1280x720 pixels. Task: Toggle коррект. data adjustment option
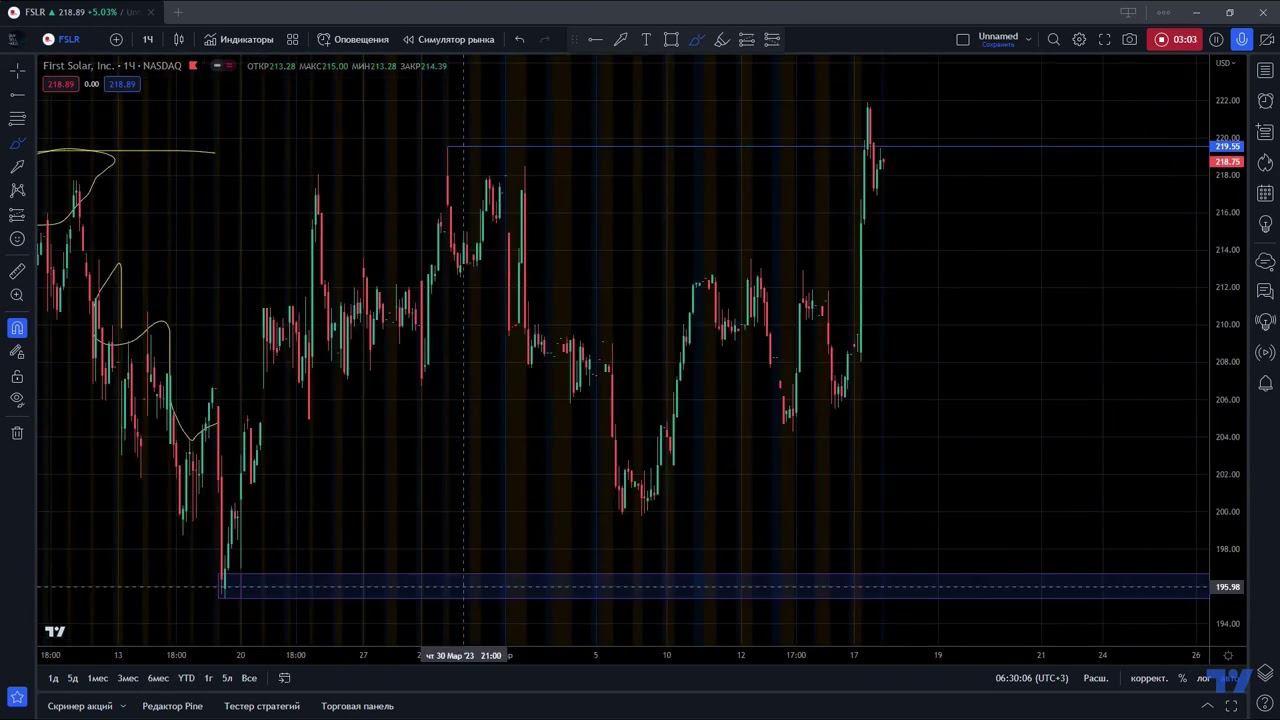[x=1149, y=678]
